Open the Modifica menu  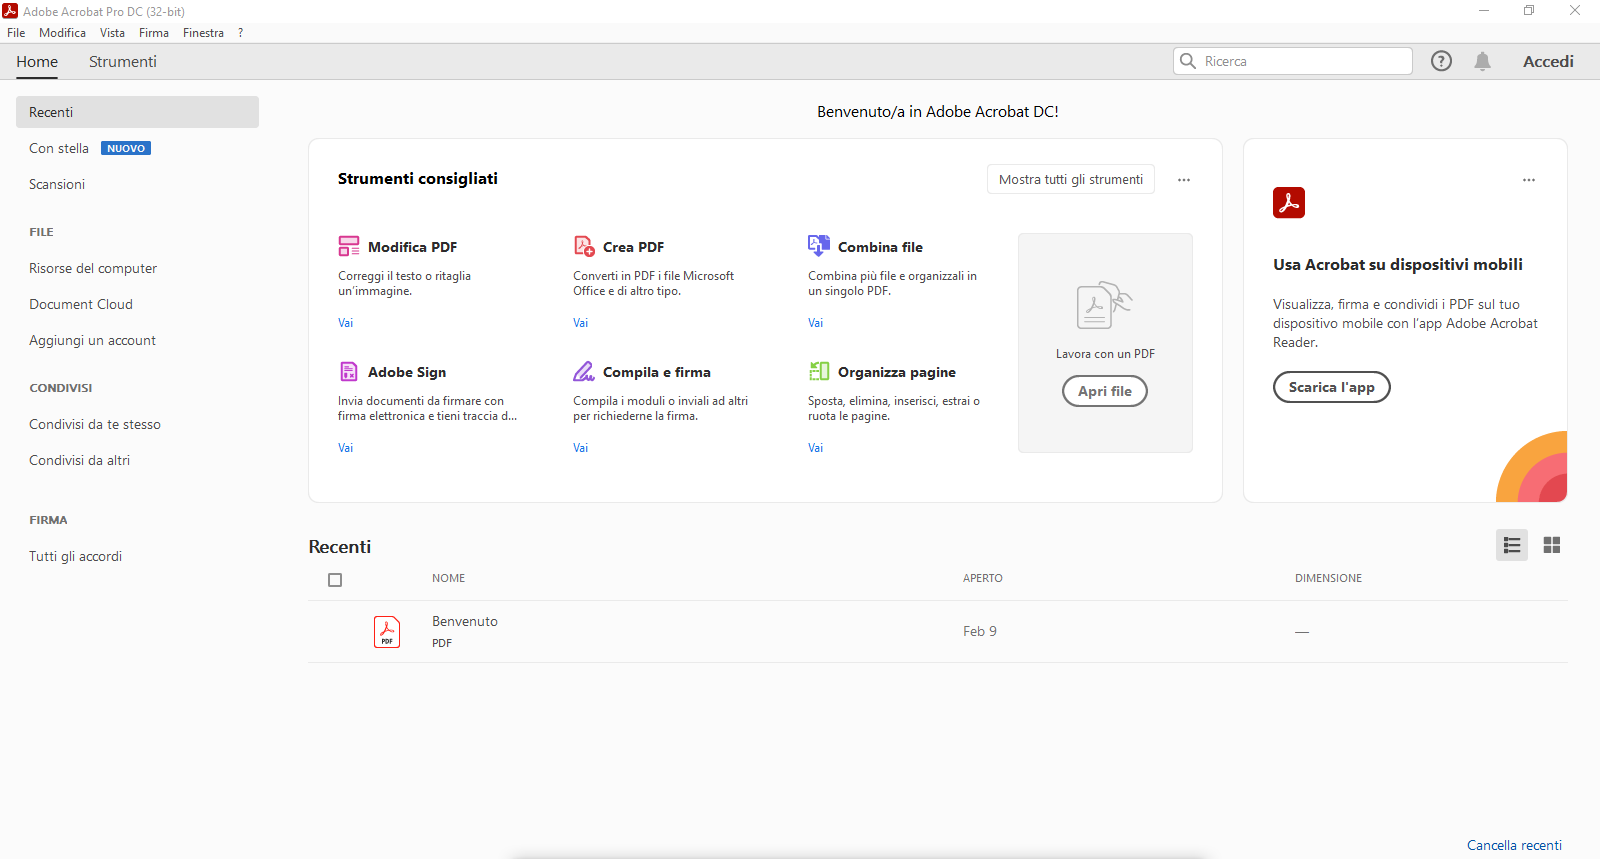click(x=62, y=33)
